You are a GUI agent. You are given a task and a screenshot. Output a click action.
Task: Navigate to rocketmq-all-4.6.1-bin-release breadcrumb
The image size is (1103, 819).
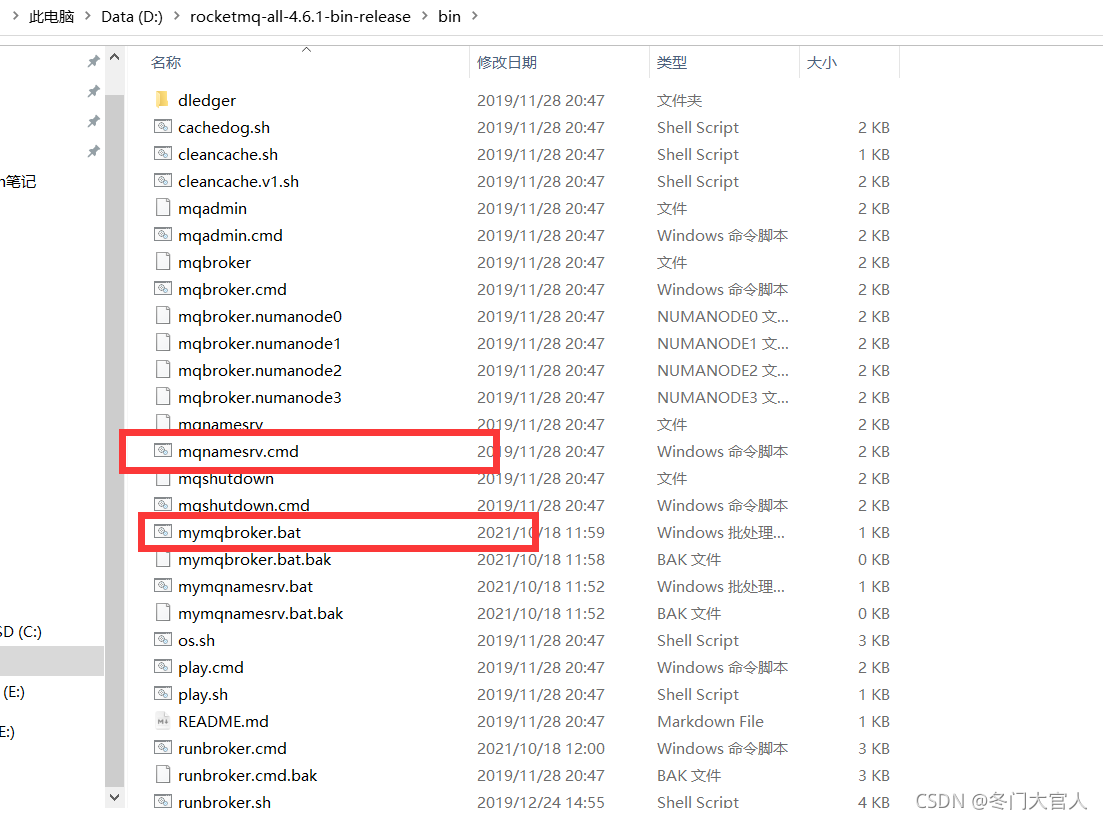coord(300,16)
